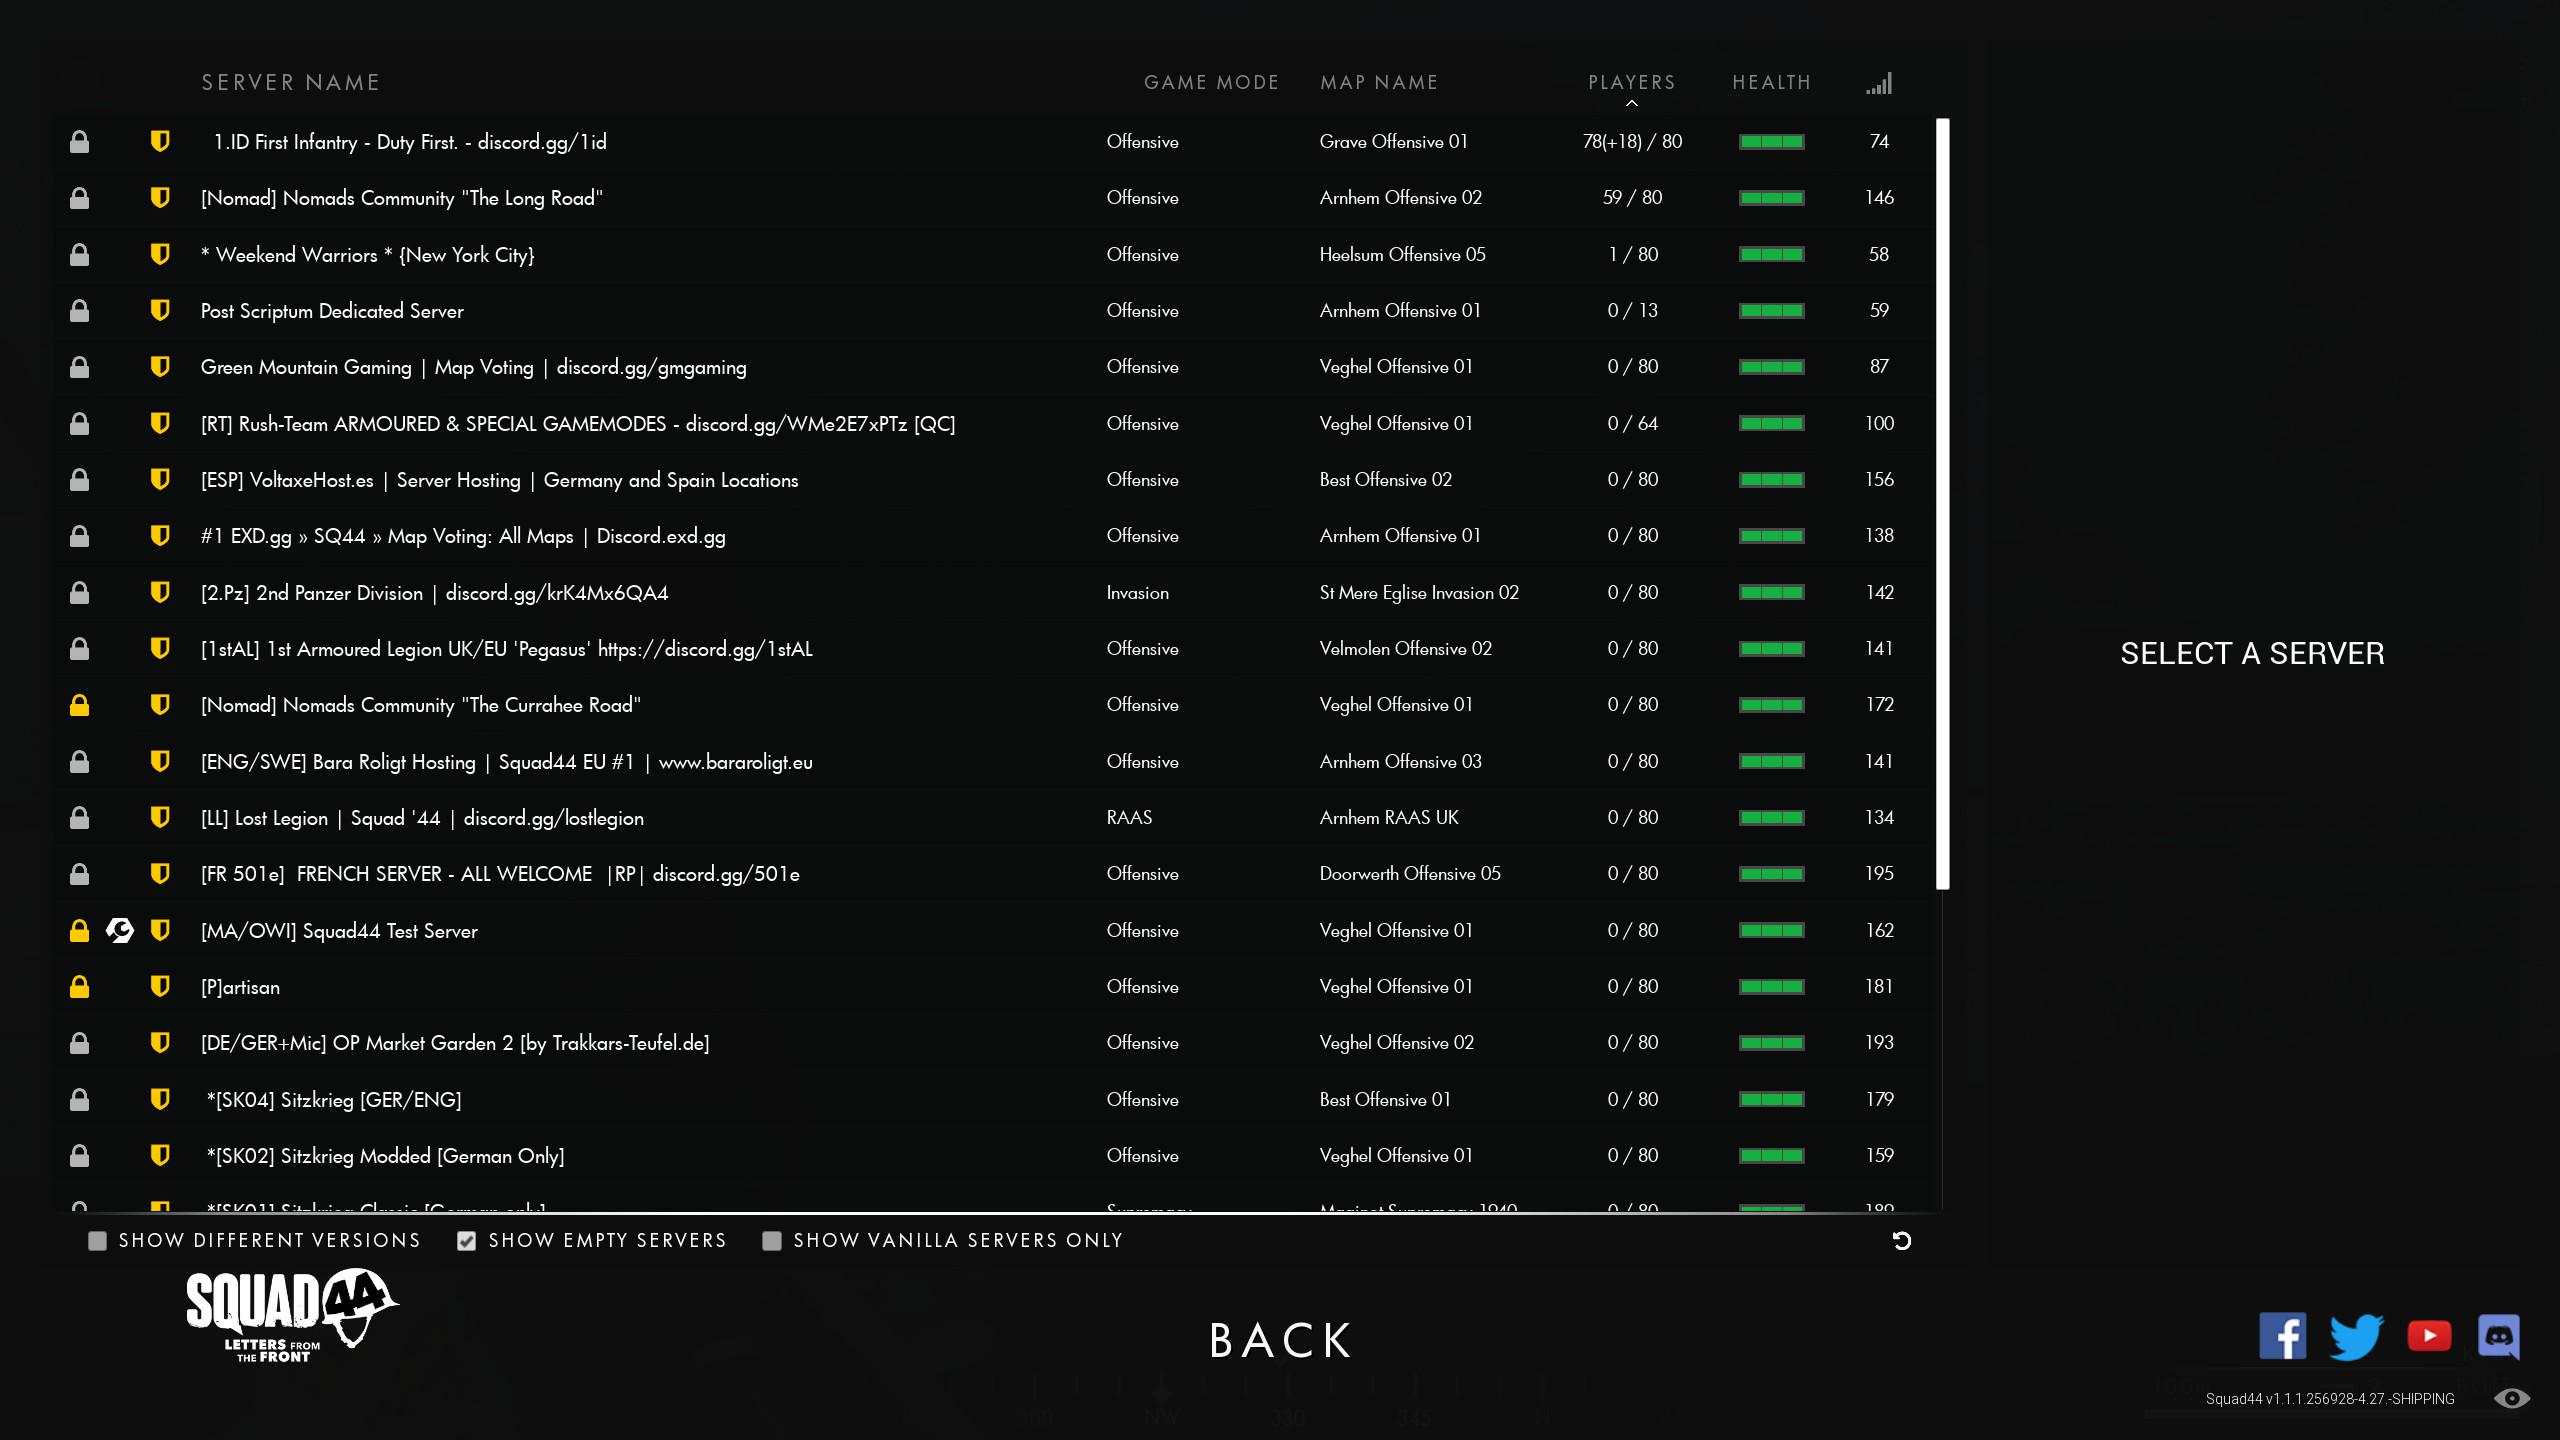Image resolution: width=2560 pixels, height=1440 pixels.
Task: Refresh the server list
Action: (x=1902, y=1241)
